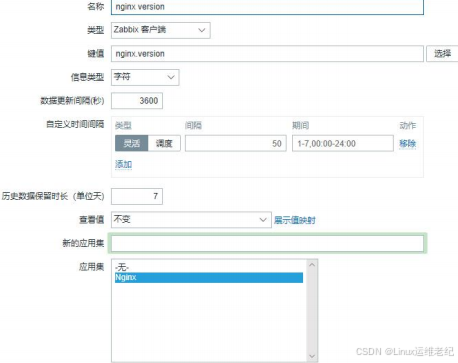Click the 添加 link to add interval
This screenshot has width=458, height=363.
point(123,164)
